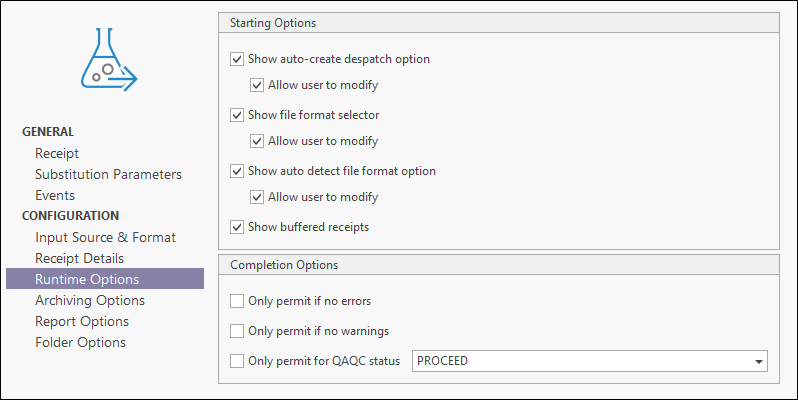
Task: Disable Show auto detect file format option
Action: point(237,171)
